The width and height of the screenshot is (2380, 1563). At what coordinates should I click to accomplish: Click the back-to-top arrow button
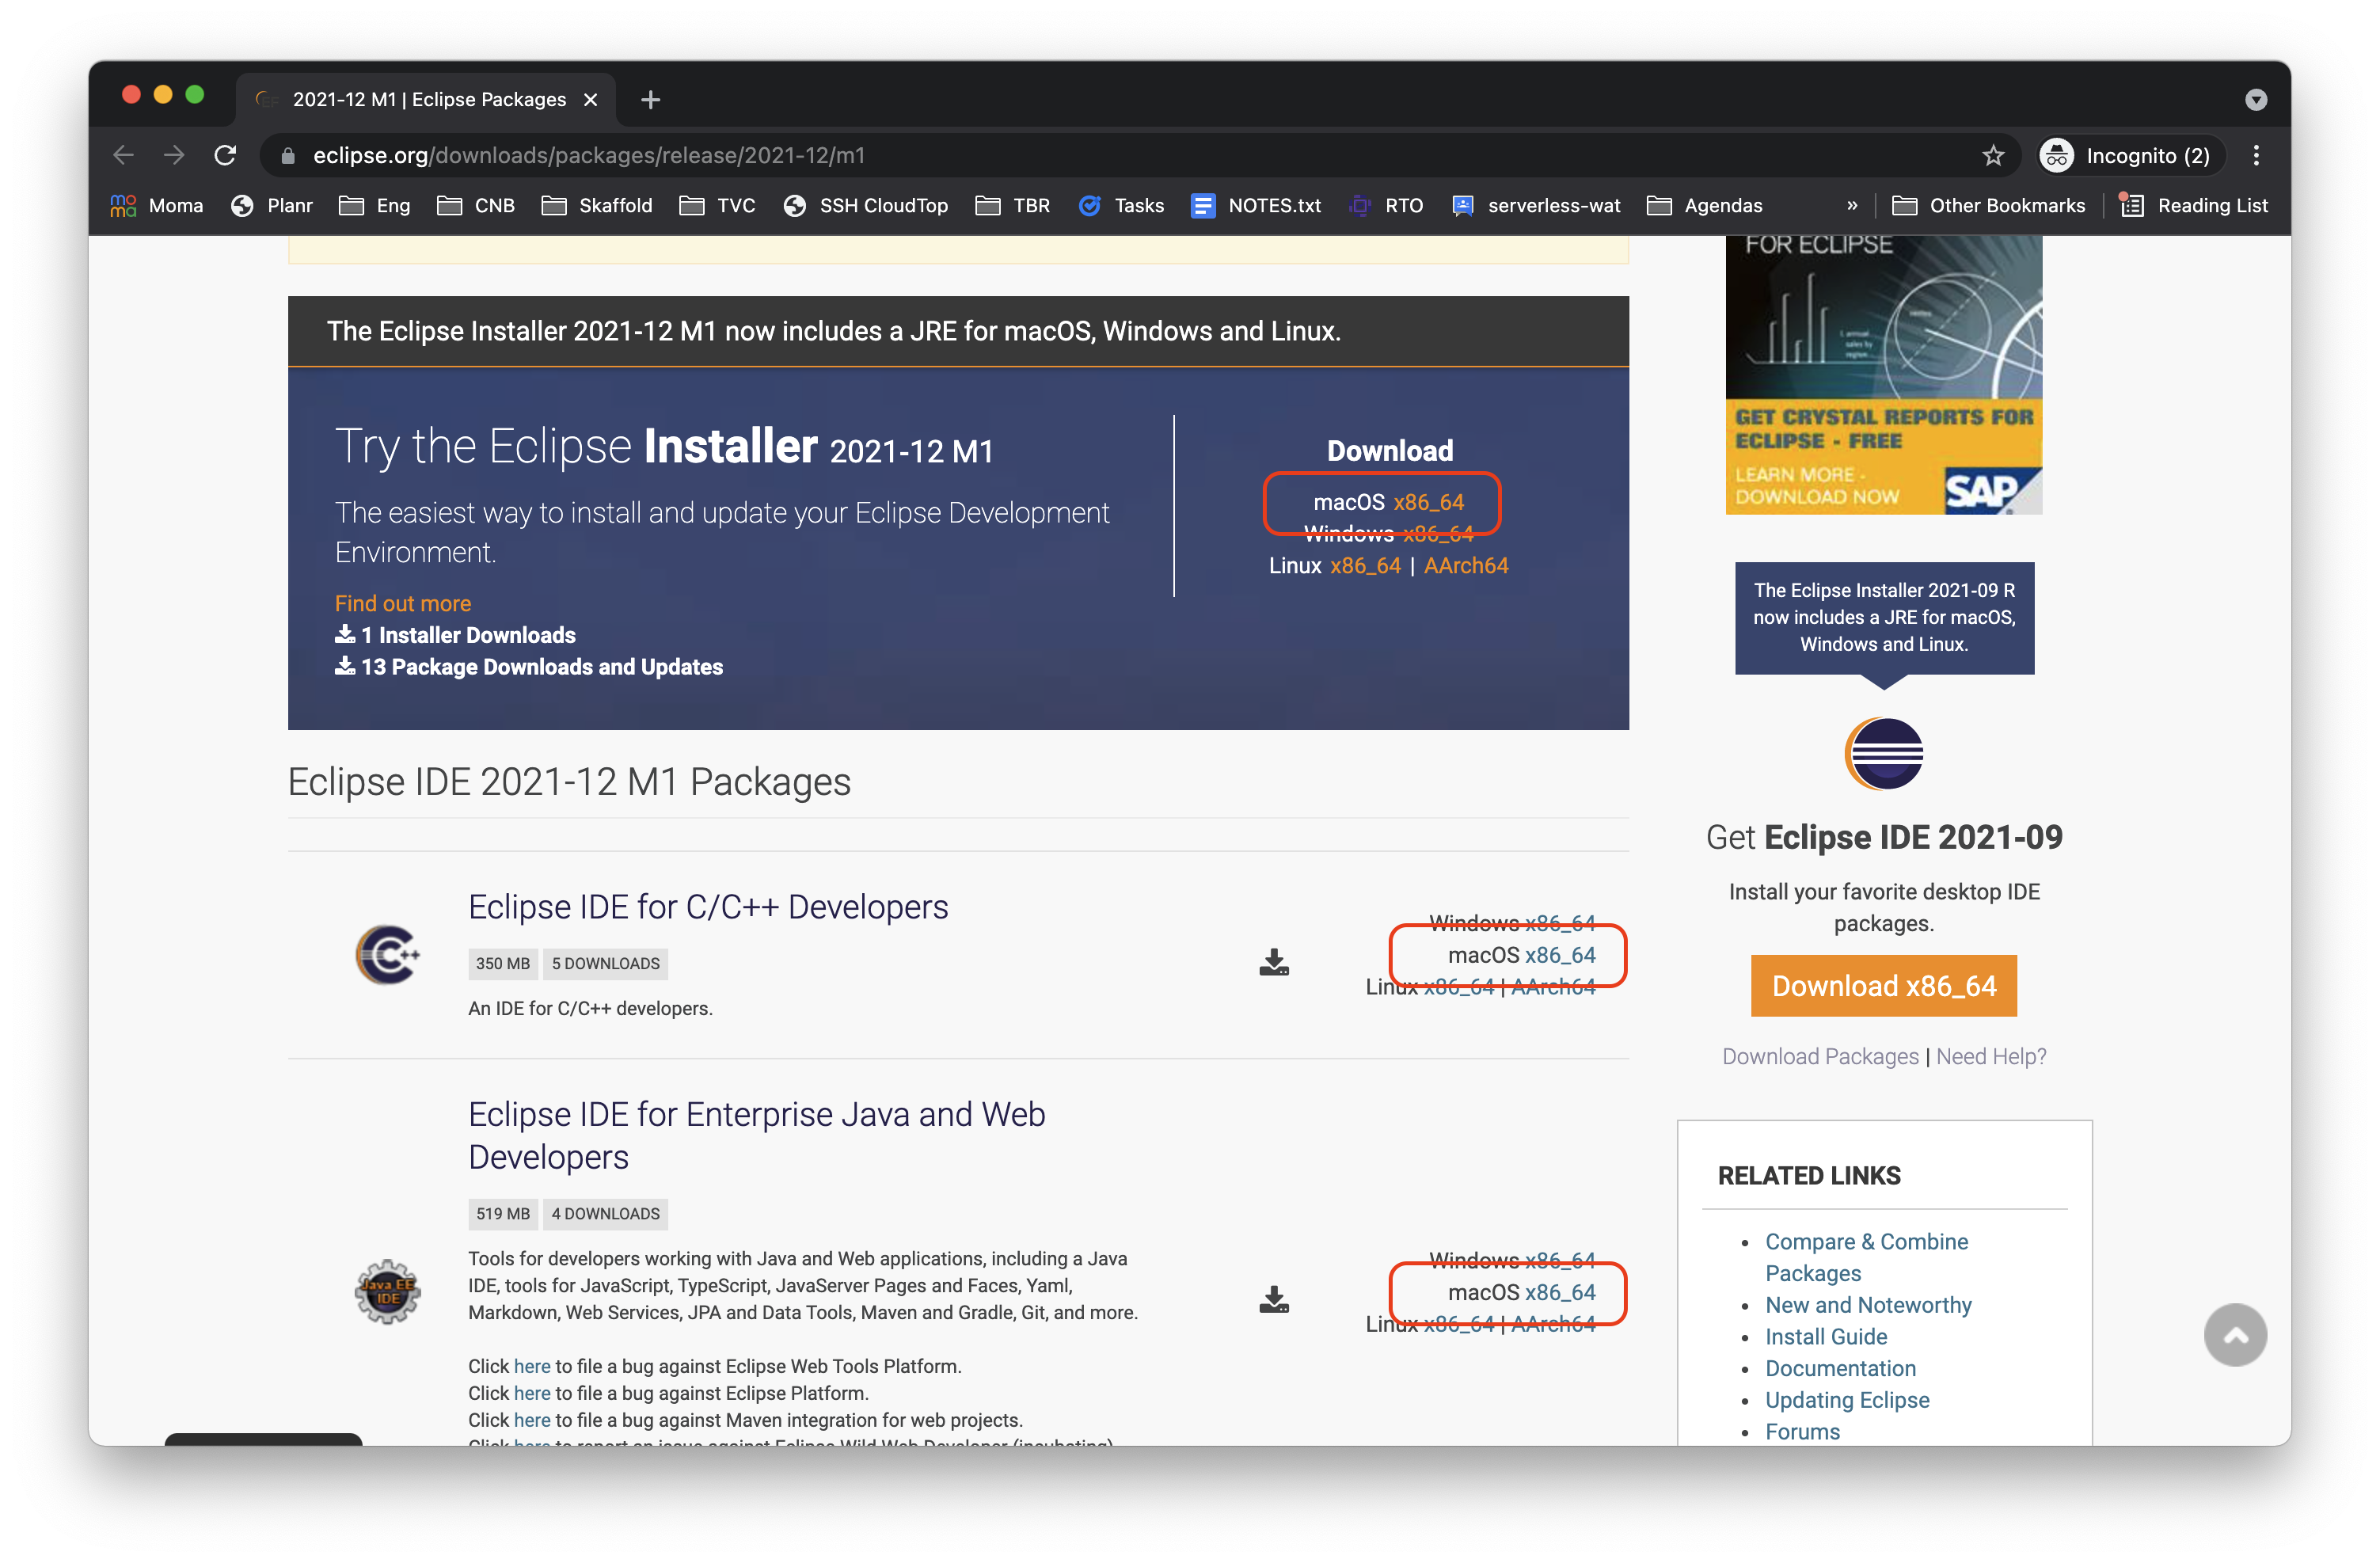pos(2235,1335)
